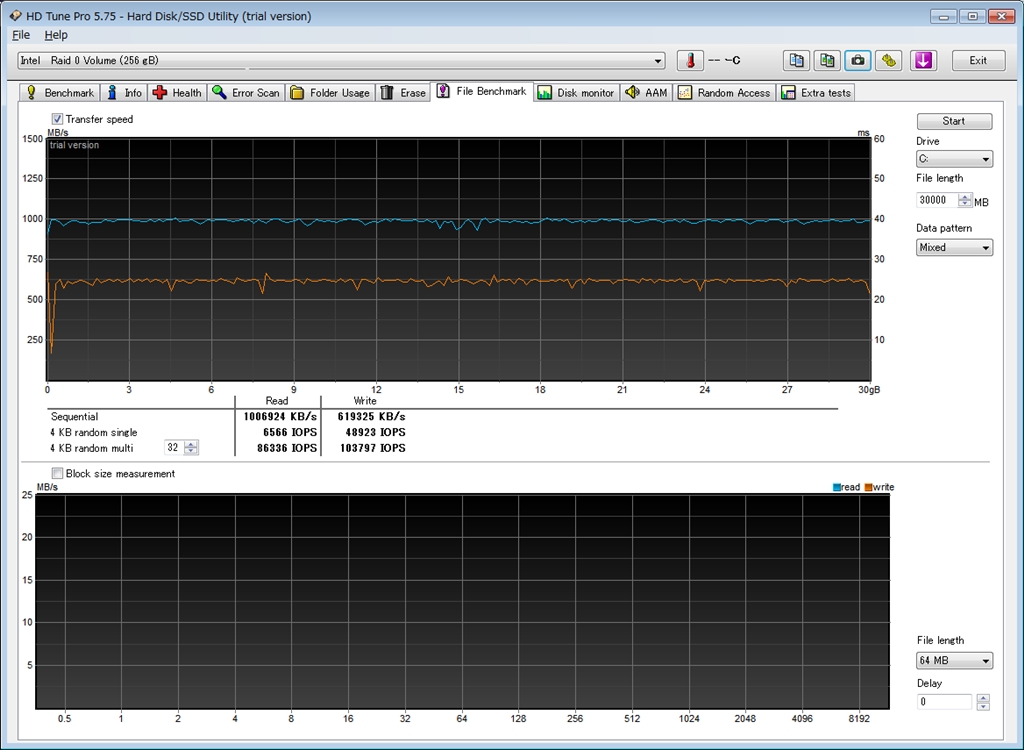Click the copy text results icon
1024x750 pixels.
coord(796,60)
